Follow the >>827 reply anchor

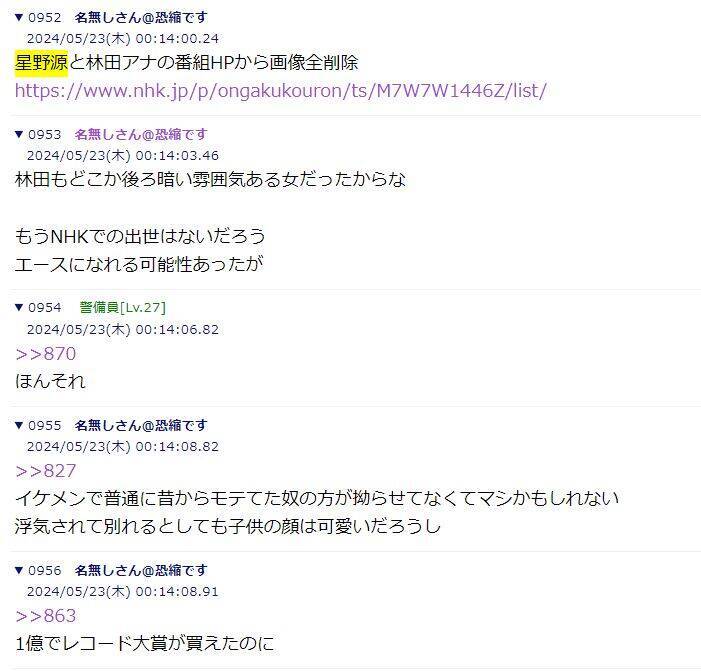click(46, 471)
